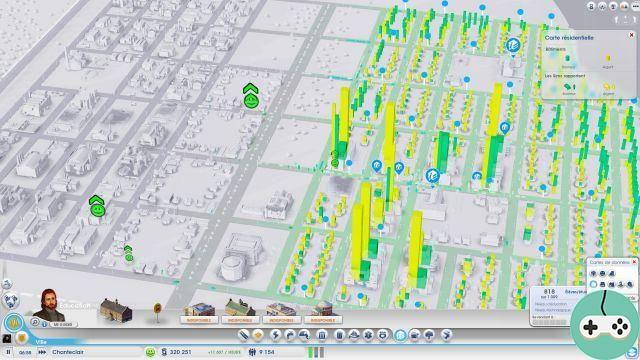The image size is (640, 360).
Task: Open the Roads tool in bottom toolbar
Action: 244,335
